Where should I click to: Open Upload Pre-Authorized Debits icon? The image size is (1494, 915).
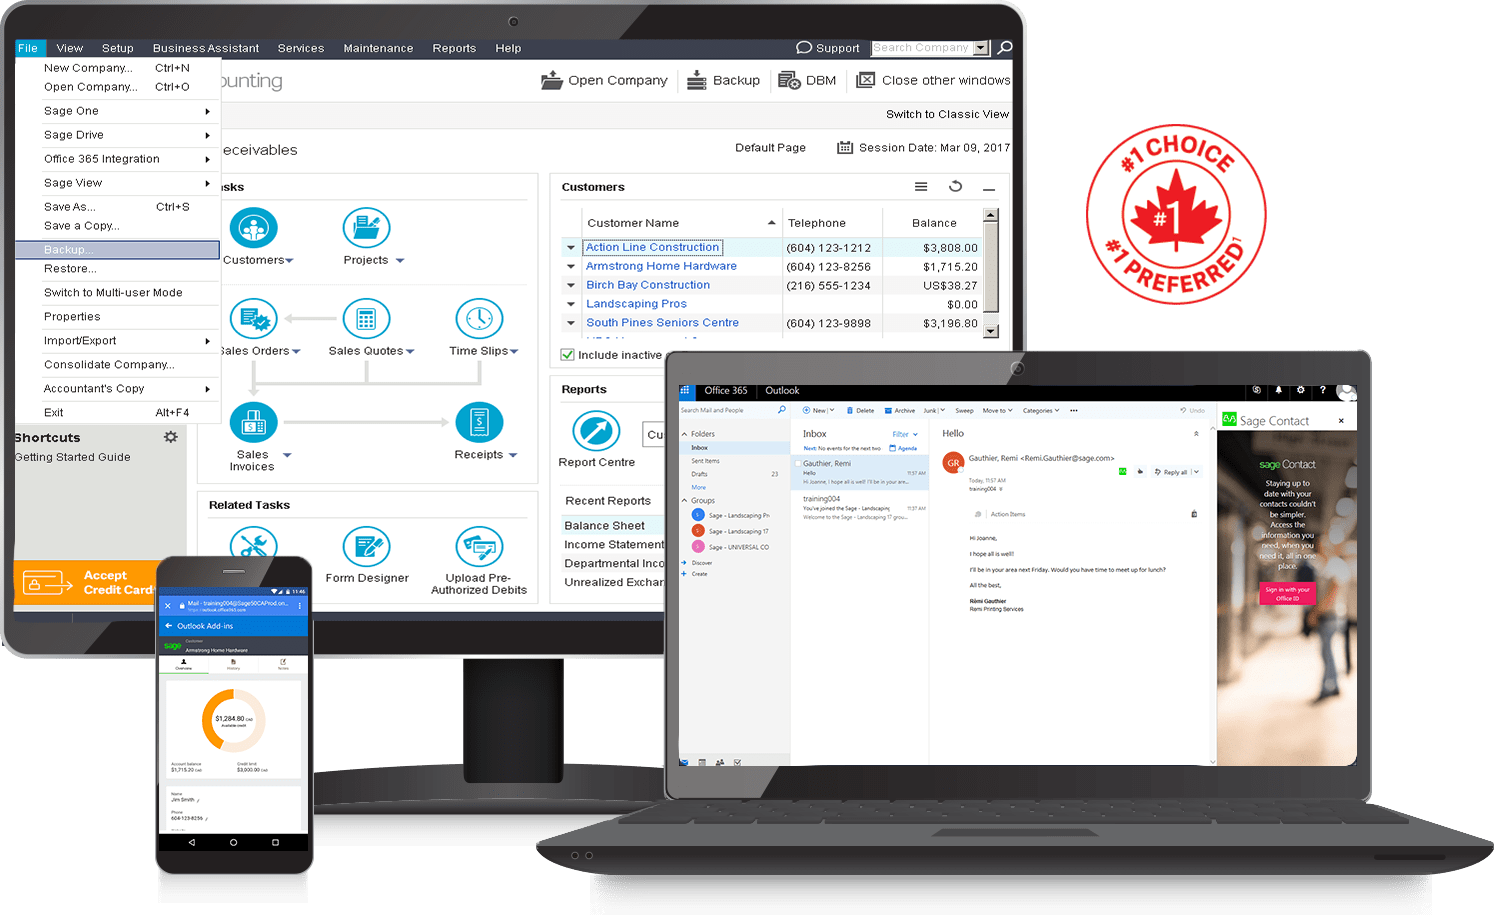tap(479, 547)
